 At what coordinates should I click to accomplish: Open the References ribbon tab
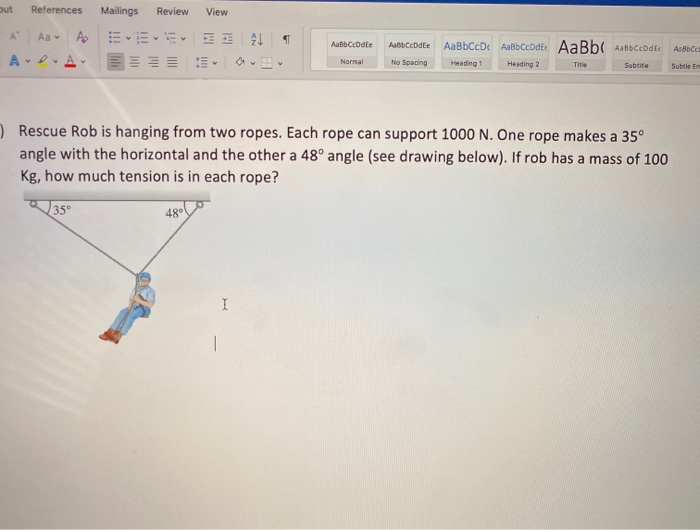(56, 10)
